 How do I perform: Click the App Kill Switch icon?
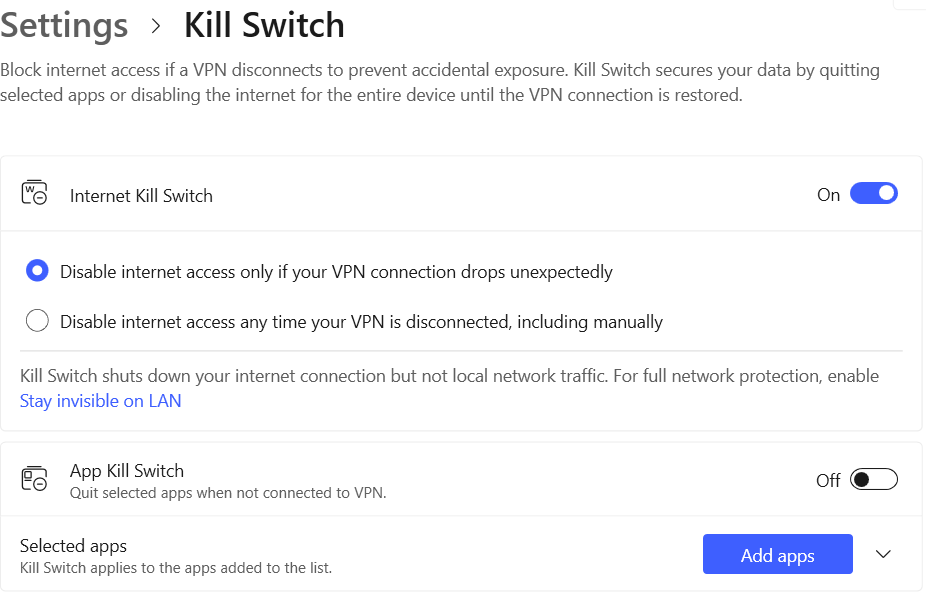coord(34,479)
